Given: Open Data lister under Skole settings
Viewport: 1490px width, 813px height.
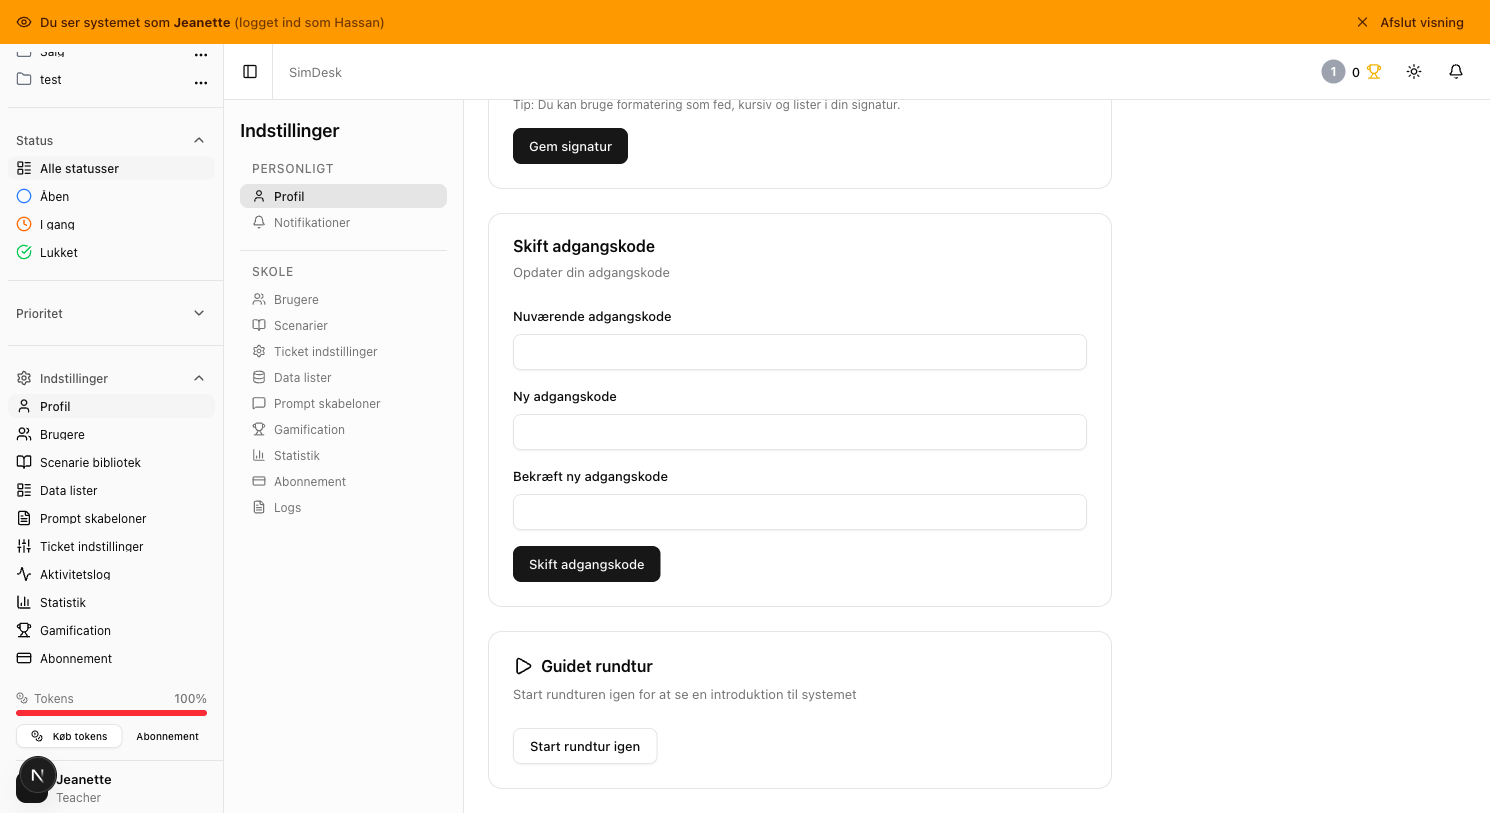Looking at the screenshot, I should point(343,378).
